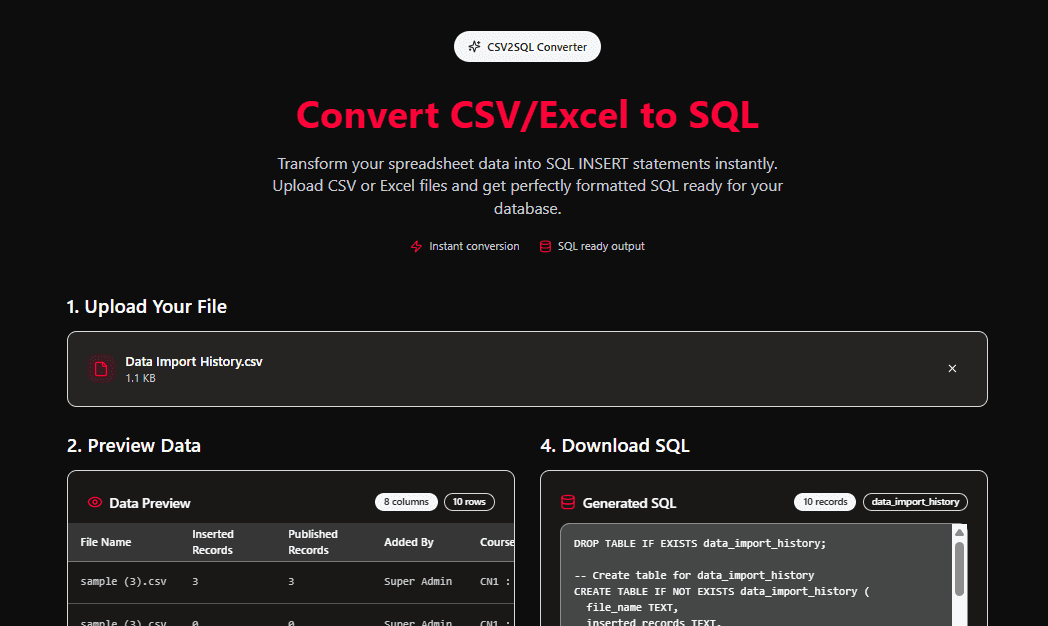This screenshot has height=626, width=1048.
Task: Click the scrollbar in the Generated SQL panel
Action: (961, 570)
